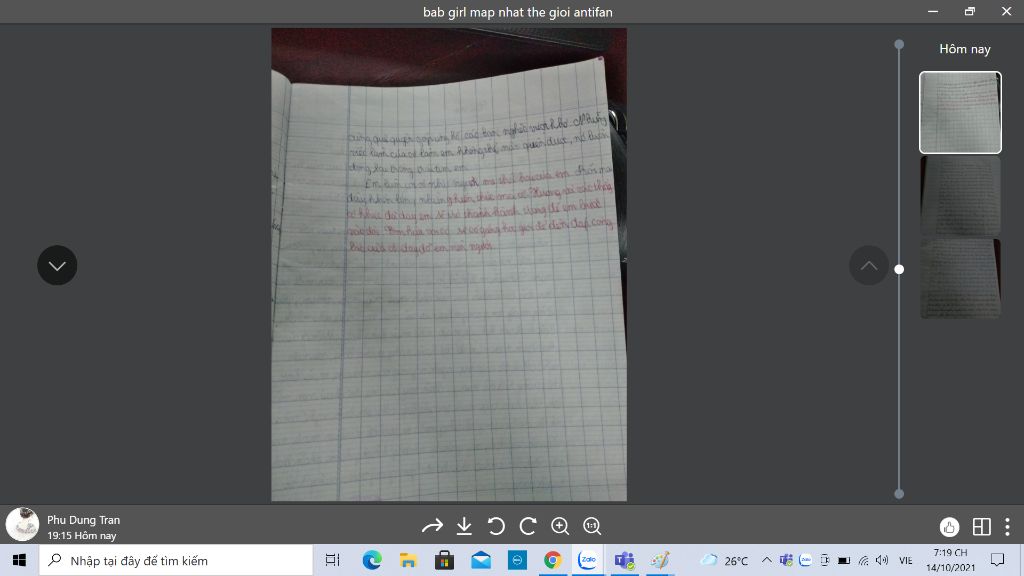Go to previous image with up chevron
This screenshot has height=576, width=1024.
click(869, 265)
